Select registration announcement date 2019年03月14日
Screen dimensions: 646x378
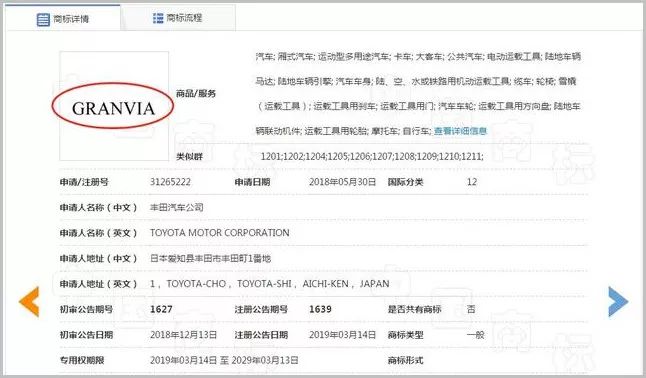(342, 335)
